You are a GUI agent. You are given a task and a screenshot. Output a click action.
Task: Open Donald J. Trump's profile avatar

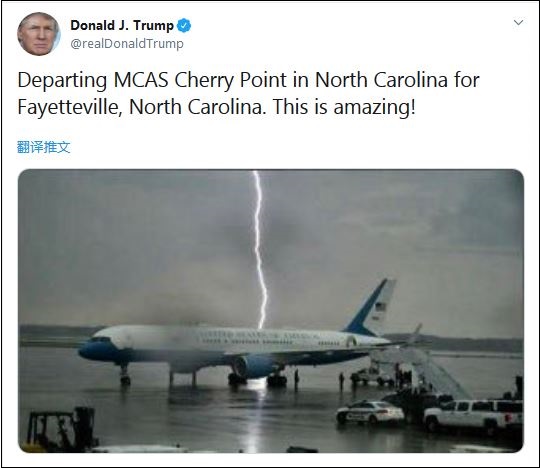click(x=39, y=34)
